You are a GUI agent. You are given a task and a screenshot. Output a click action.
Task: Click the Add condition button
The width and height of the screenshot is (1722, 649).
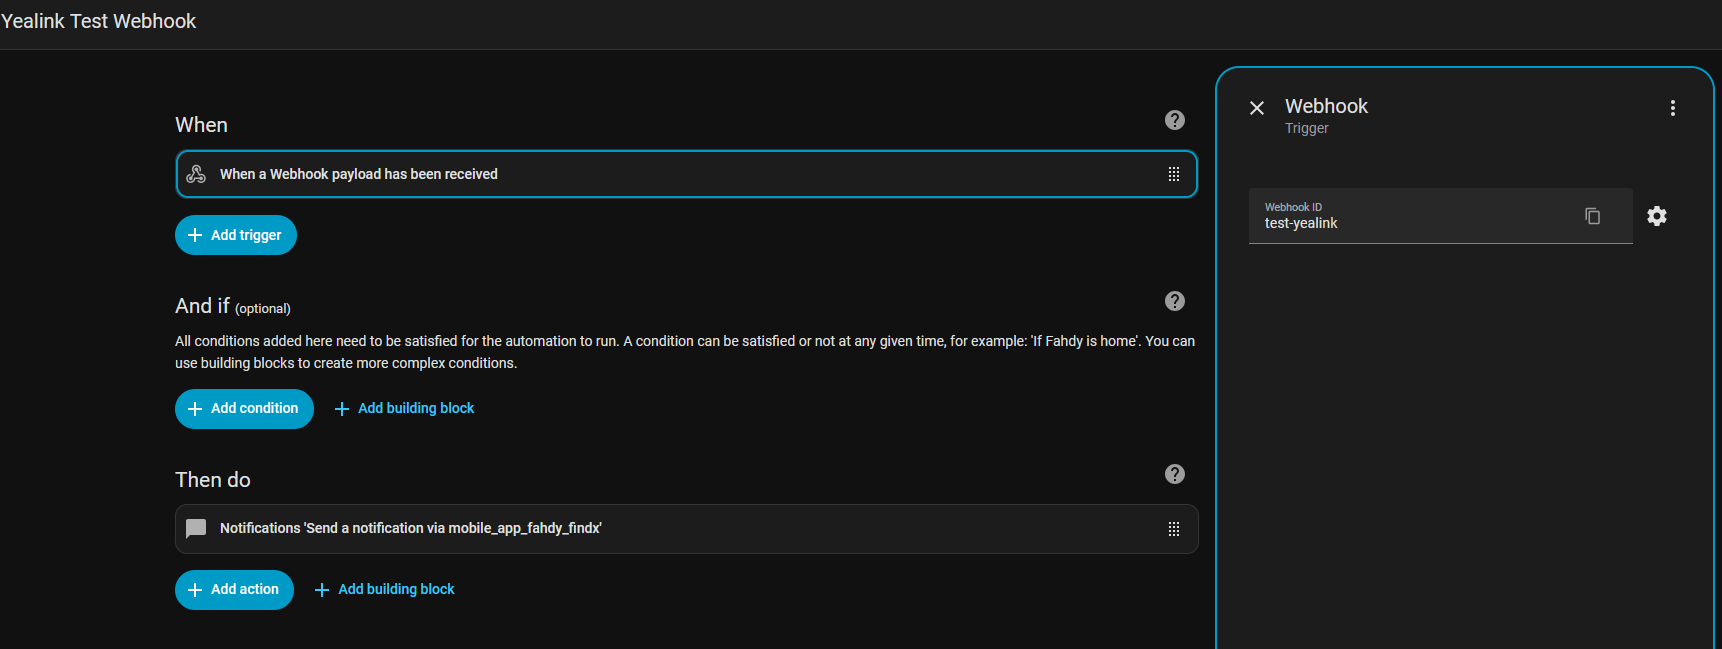pos(244,409)
